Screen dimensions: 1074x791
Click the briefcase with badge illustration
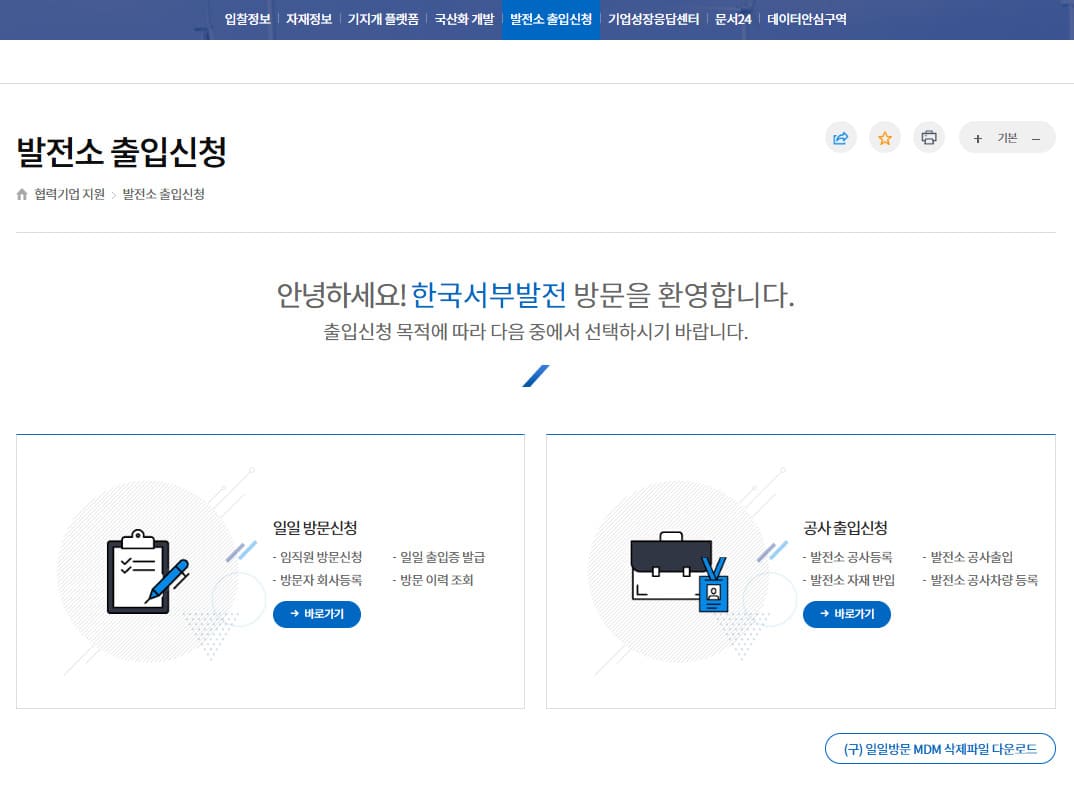679,571
